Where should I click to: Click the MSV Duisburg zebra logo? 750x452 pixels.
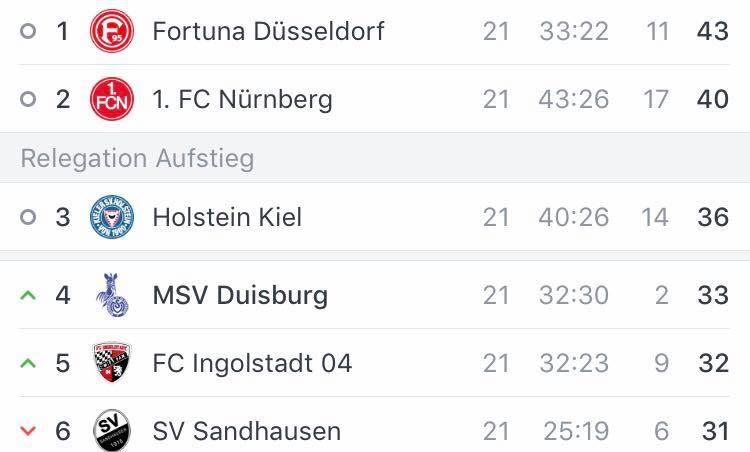pos(111,295)
